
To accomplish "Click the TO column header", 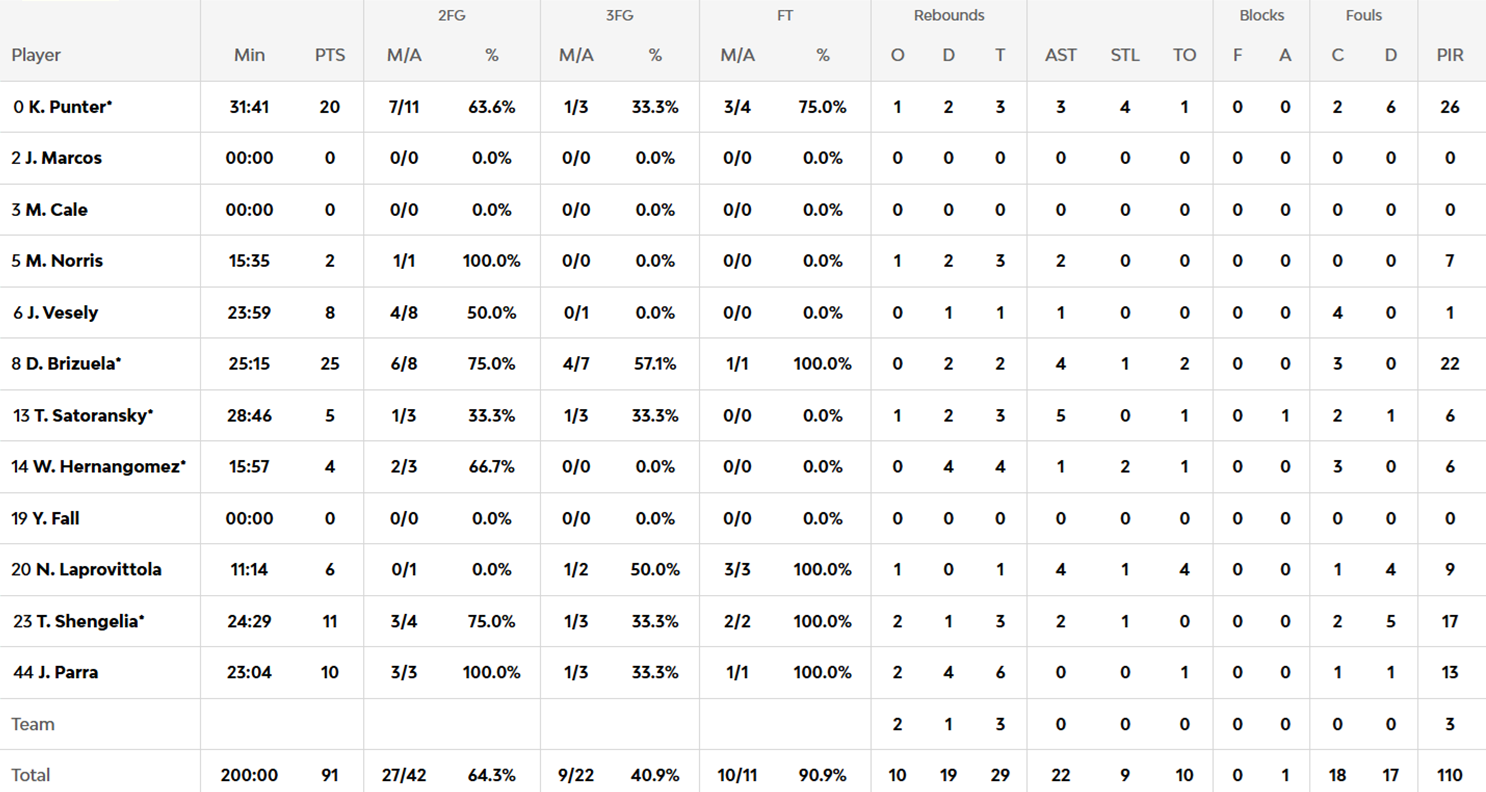I will click(1185, 56).
